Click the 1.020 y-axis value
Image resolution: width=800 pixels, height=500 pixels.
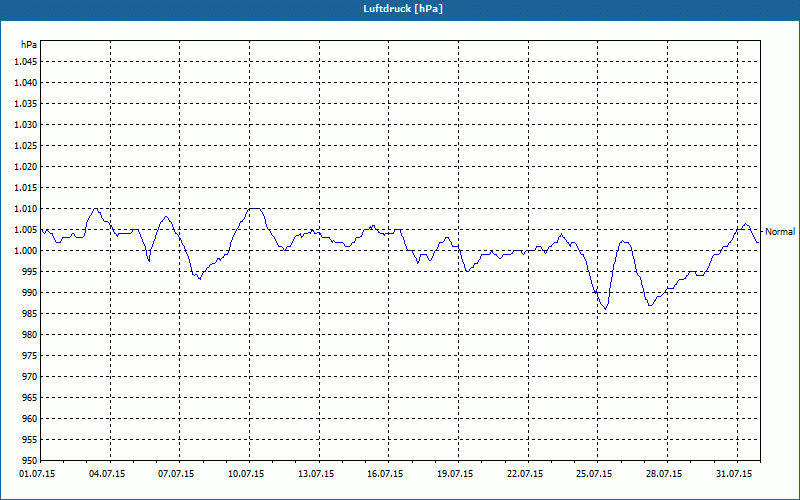click(x=26, y=167)
